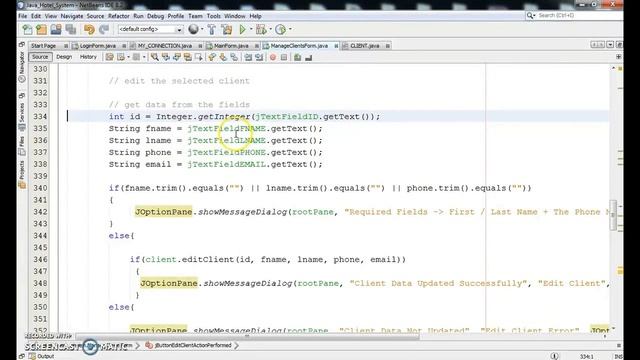The image size is (640, 360).
Task: Open the document list dropdown arrow beside tabs
Action: 610,44
